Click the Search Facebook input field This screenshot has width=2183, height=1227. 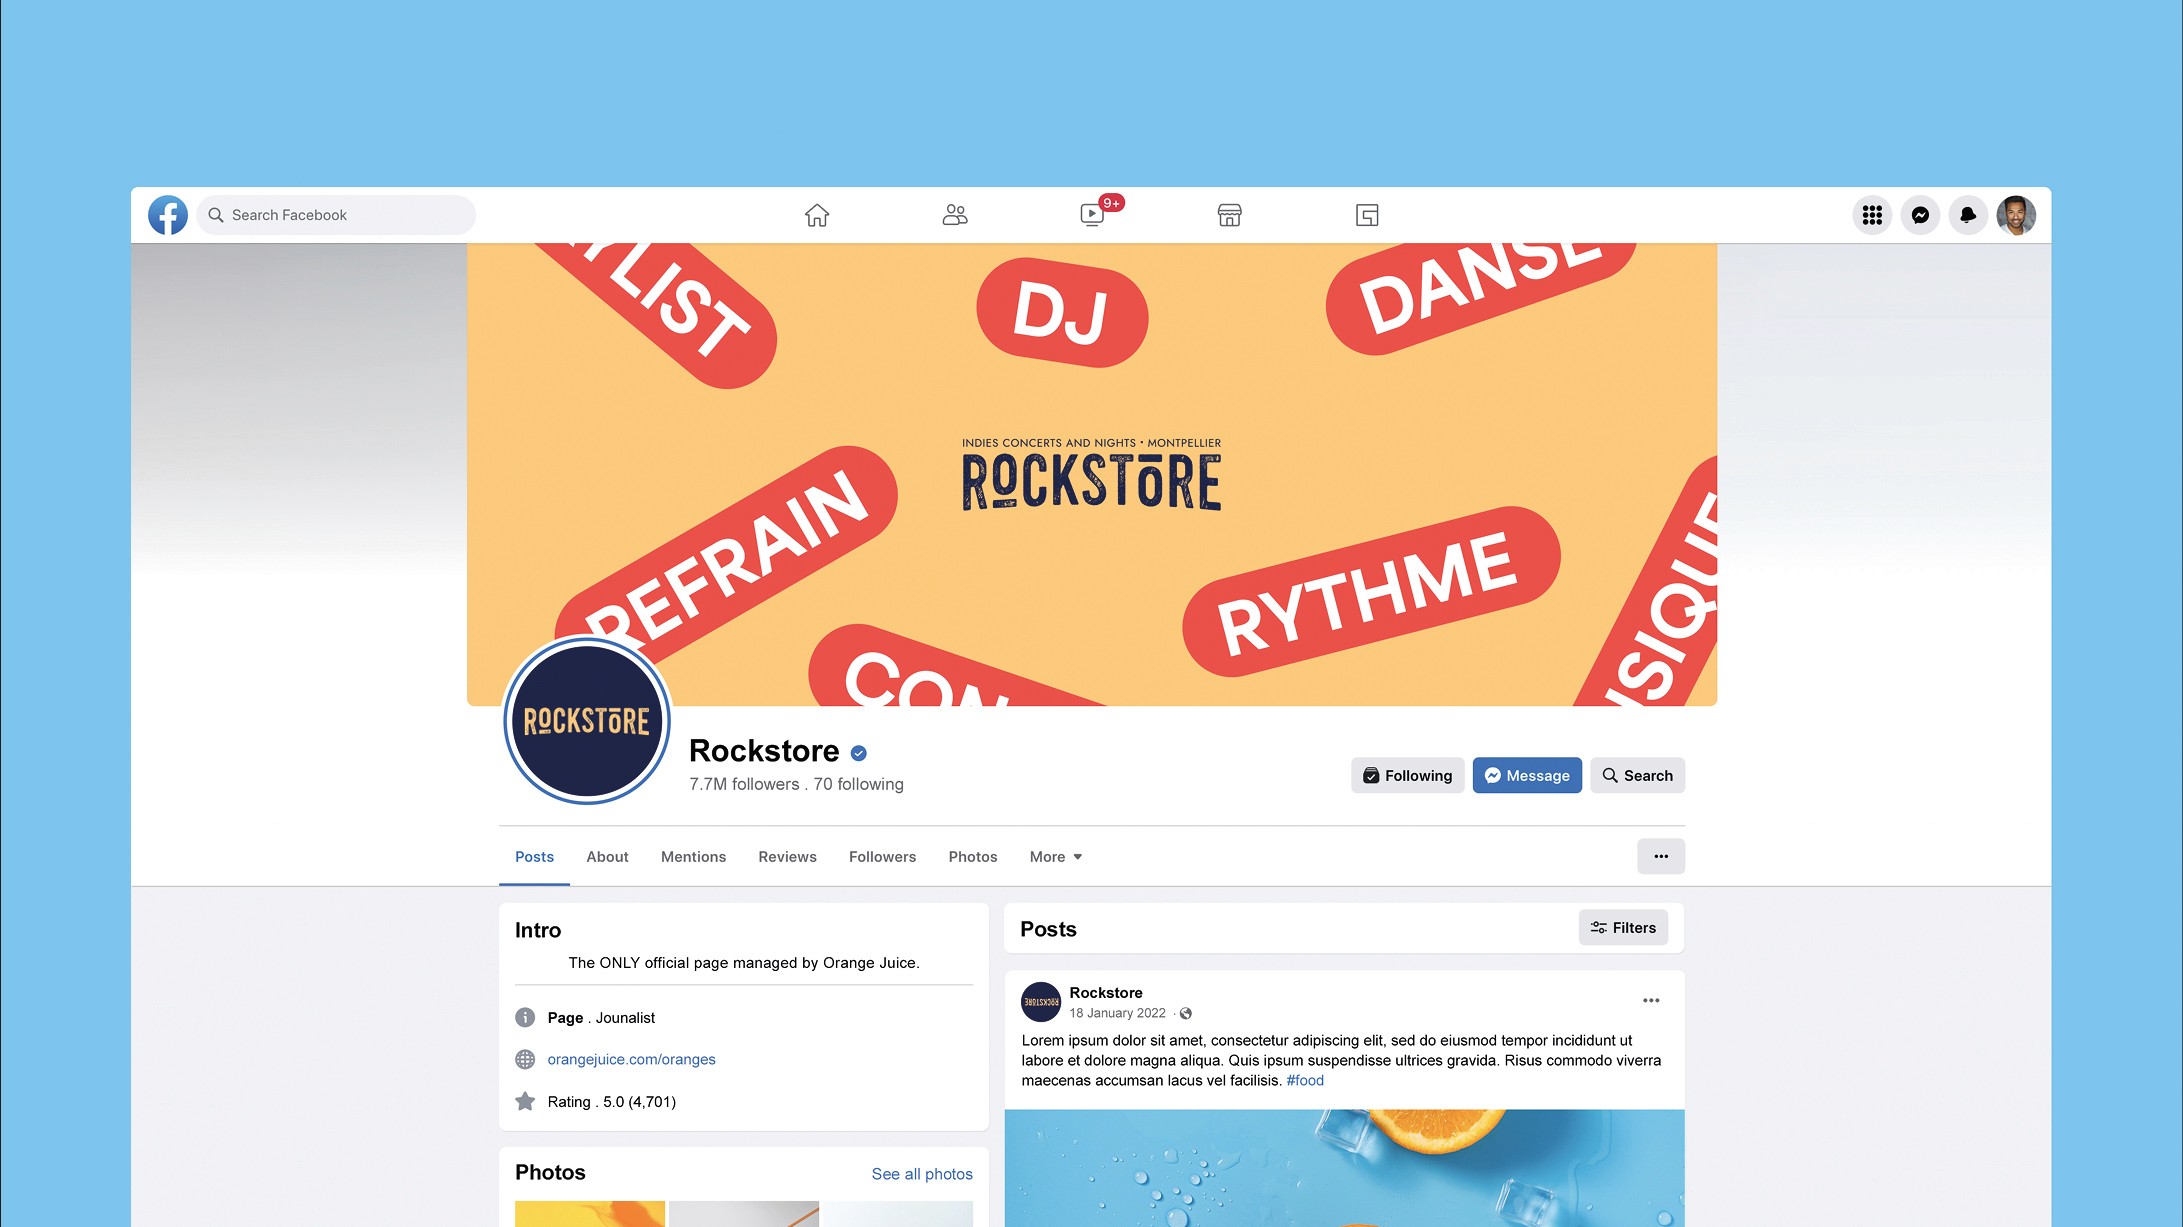(336, 215)
